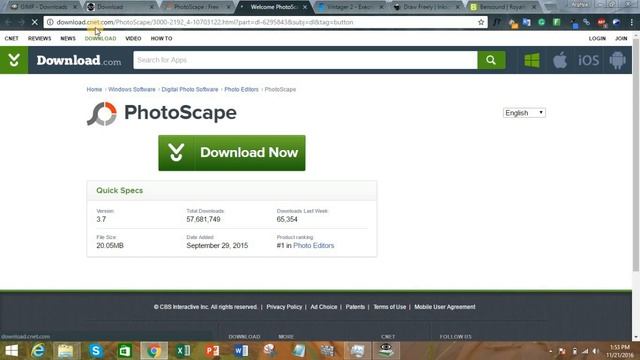Open Excel from taskbar
640x360 pixels.
click(183, 351)
